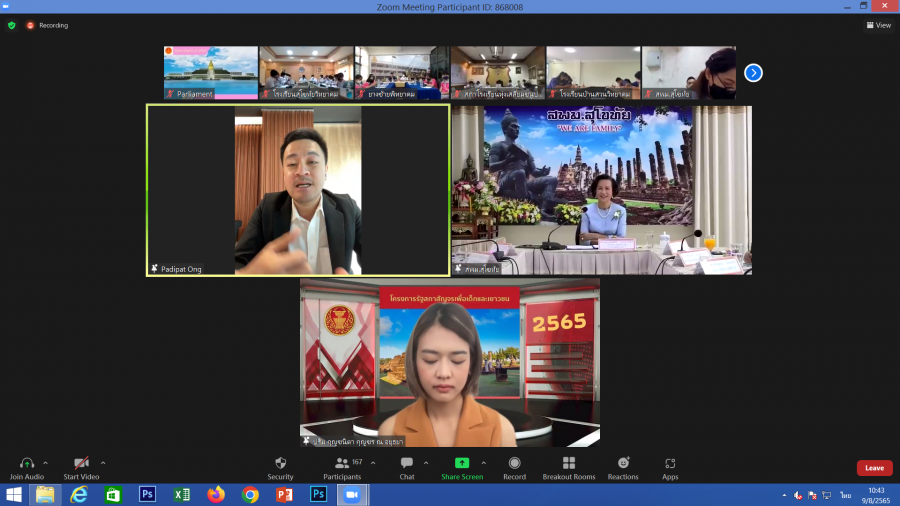
Task: Select the Parliament participant thumbnail
Action: coord(211,72)
